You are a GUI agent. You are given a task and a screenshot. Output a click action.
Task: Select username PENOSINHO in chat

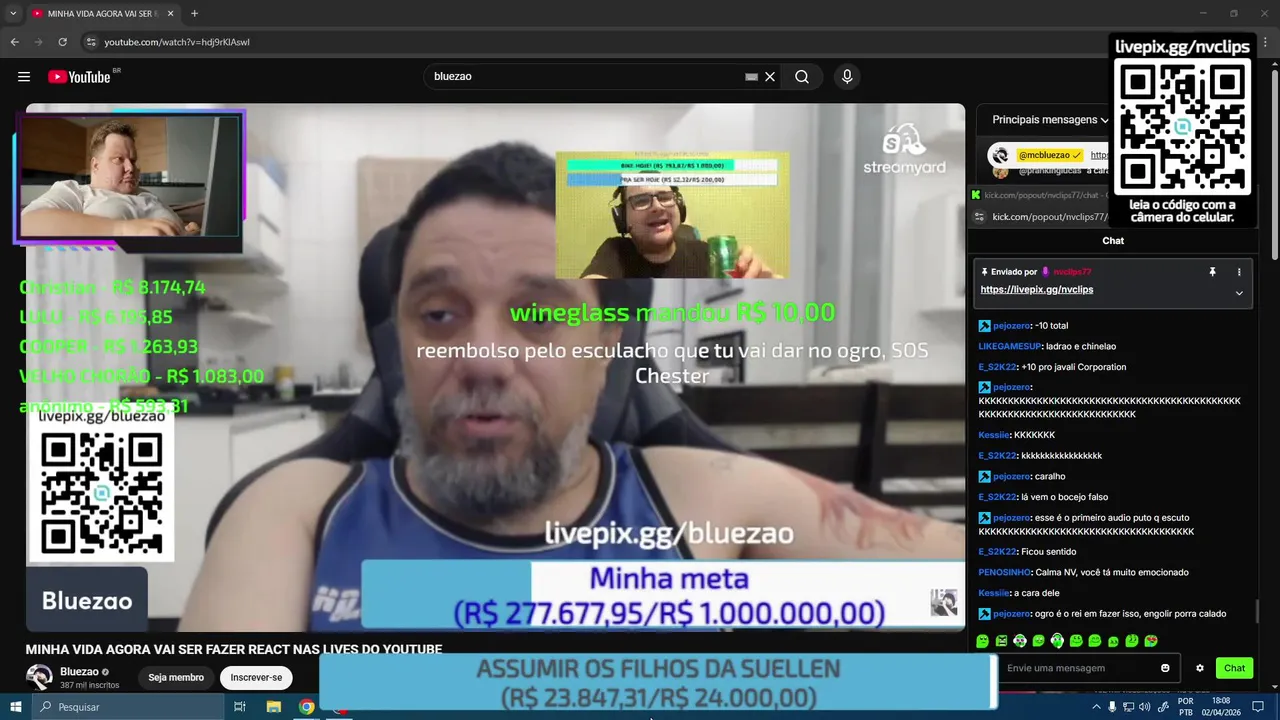pos(1004,573)
